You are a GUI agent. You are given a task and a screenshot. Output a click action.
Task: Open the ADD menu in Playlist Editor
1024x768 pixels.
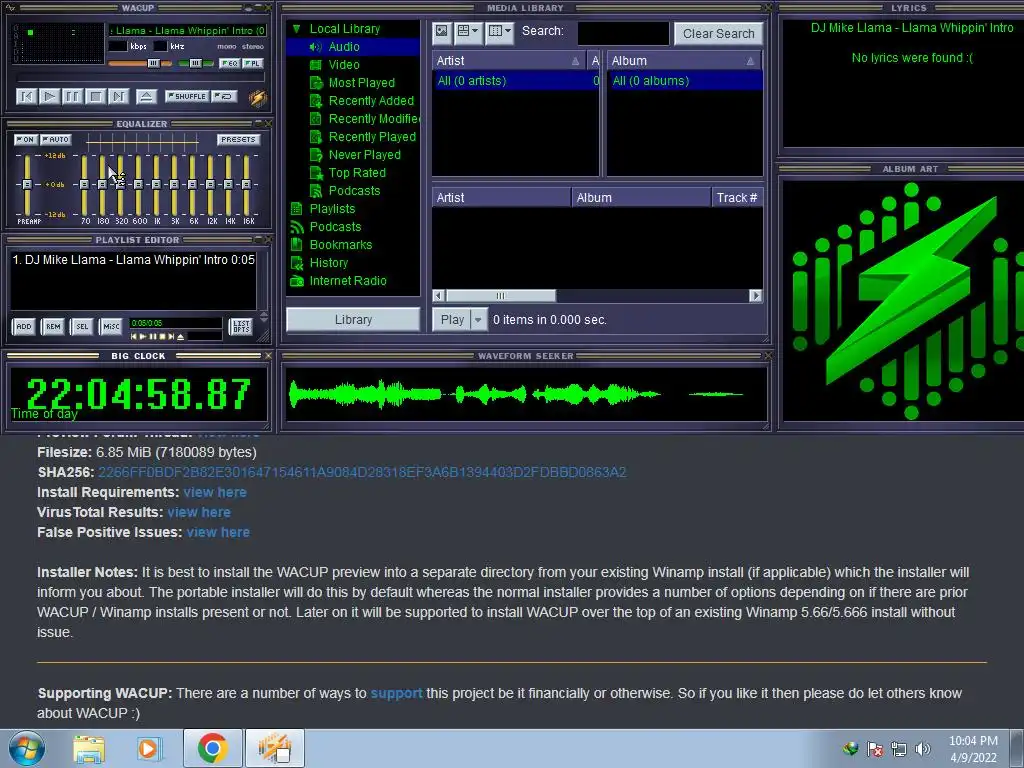pyautogui.click(x=24, y=327)
